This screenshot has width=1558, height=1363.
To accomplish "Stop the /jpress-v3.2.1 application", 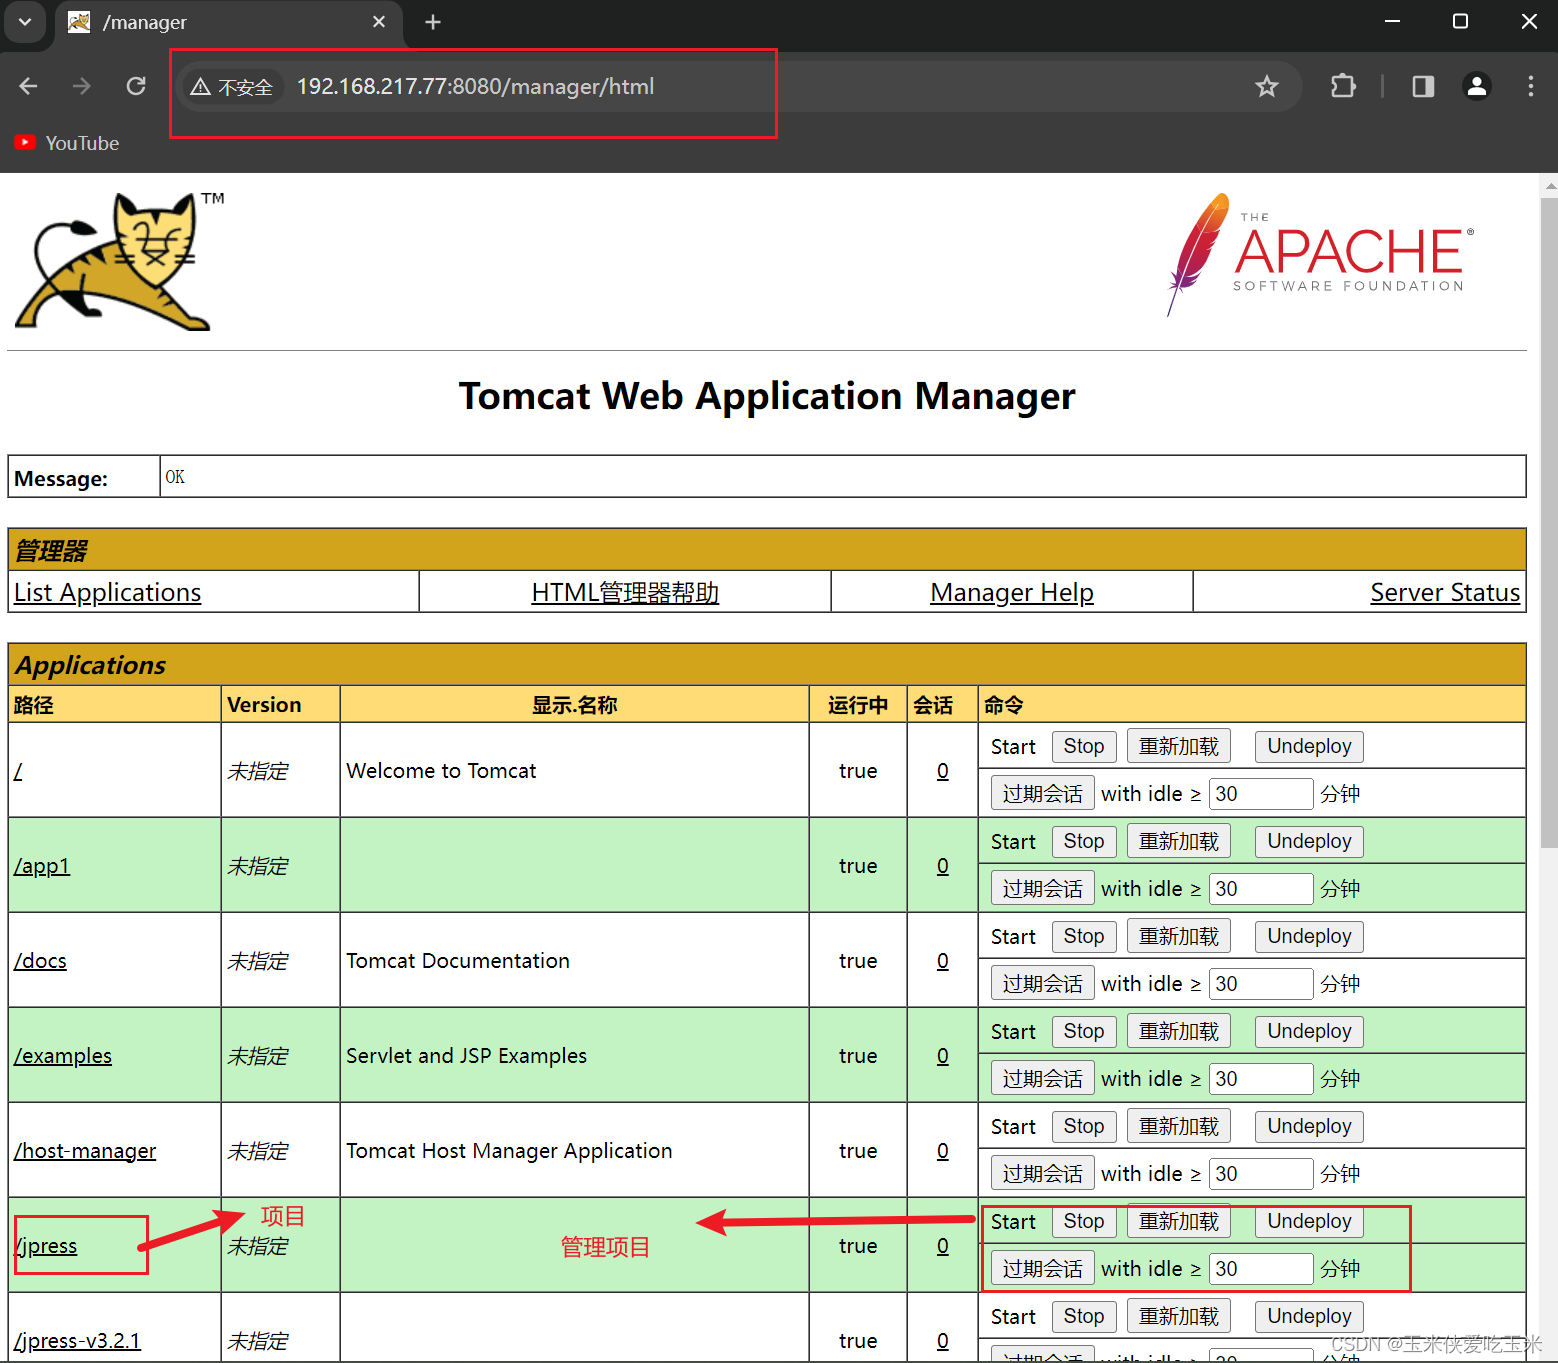I will pyautogui.click(x=1084, y=1316).
